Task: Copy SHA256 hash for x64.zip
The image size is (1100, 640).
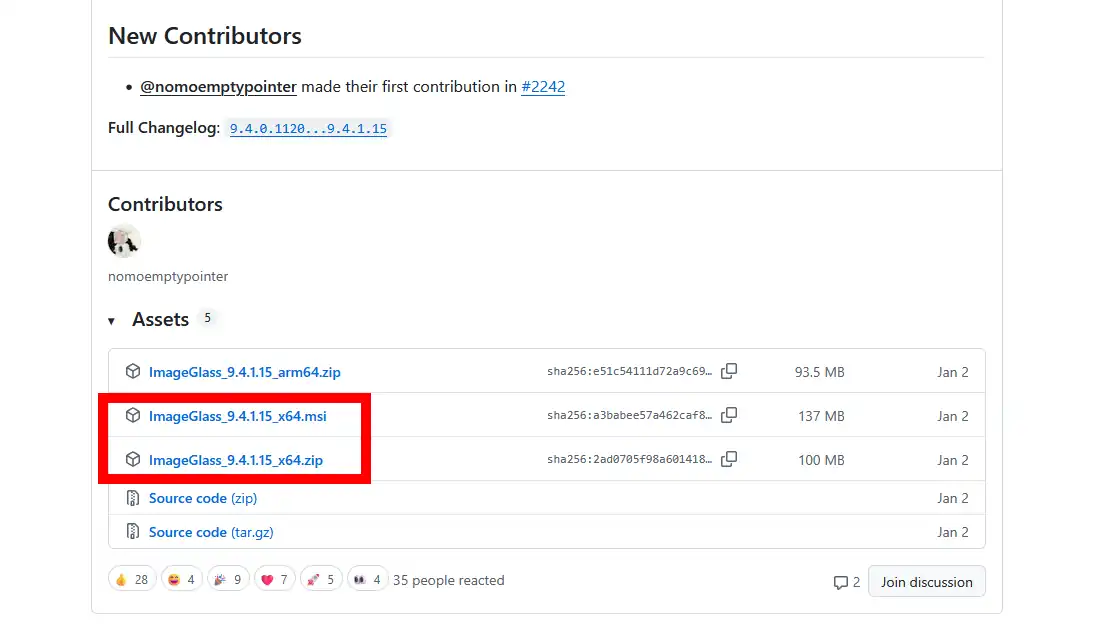Action: 729,460
